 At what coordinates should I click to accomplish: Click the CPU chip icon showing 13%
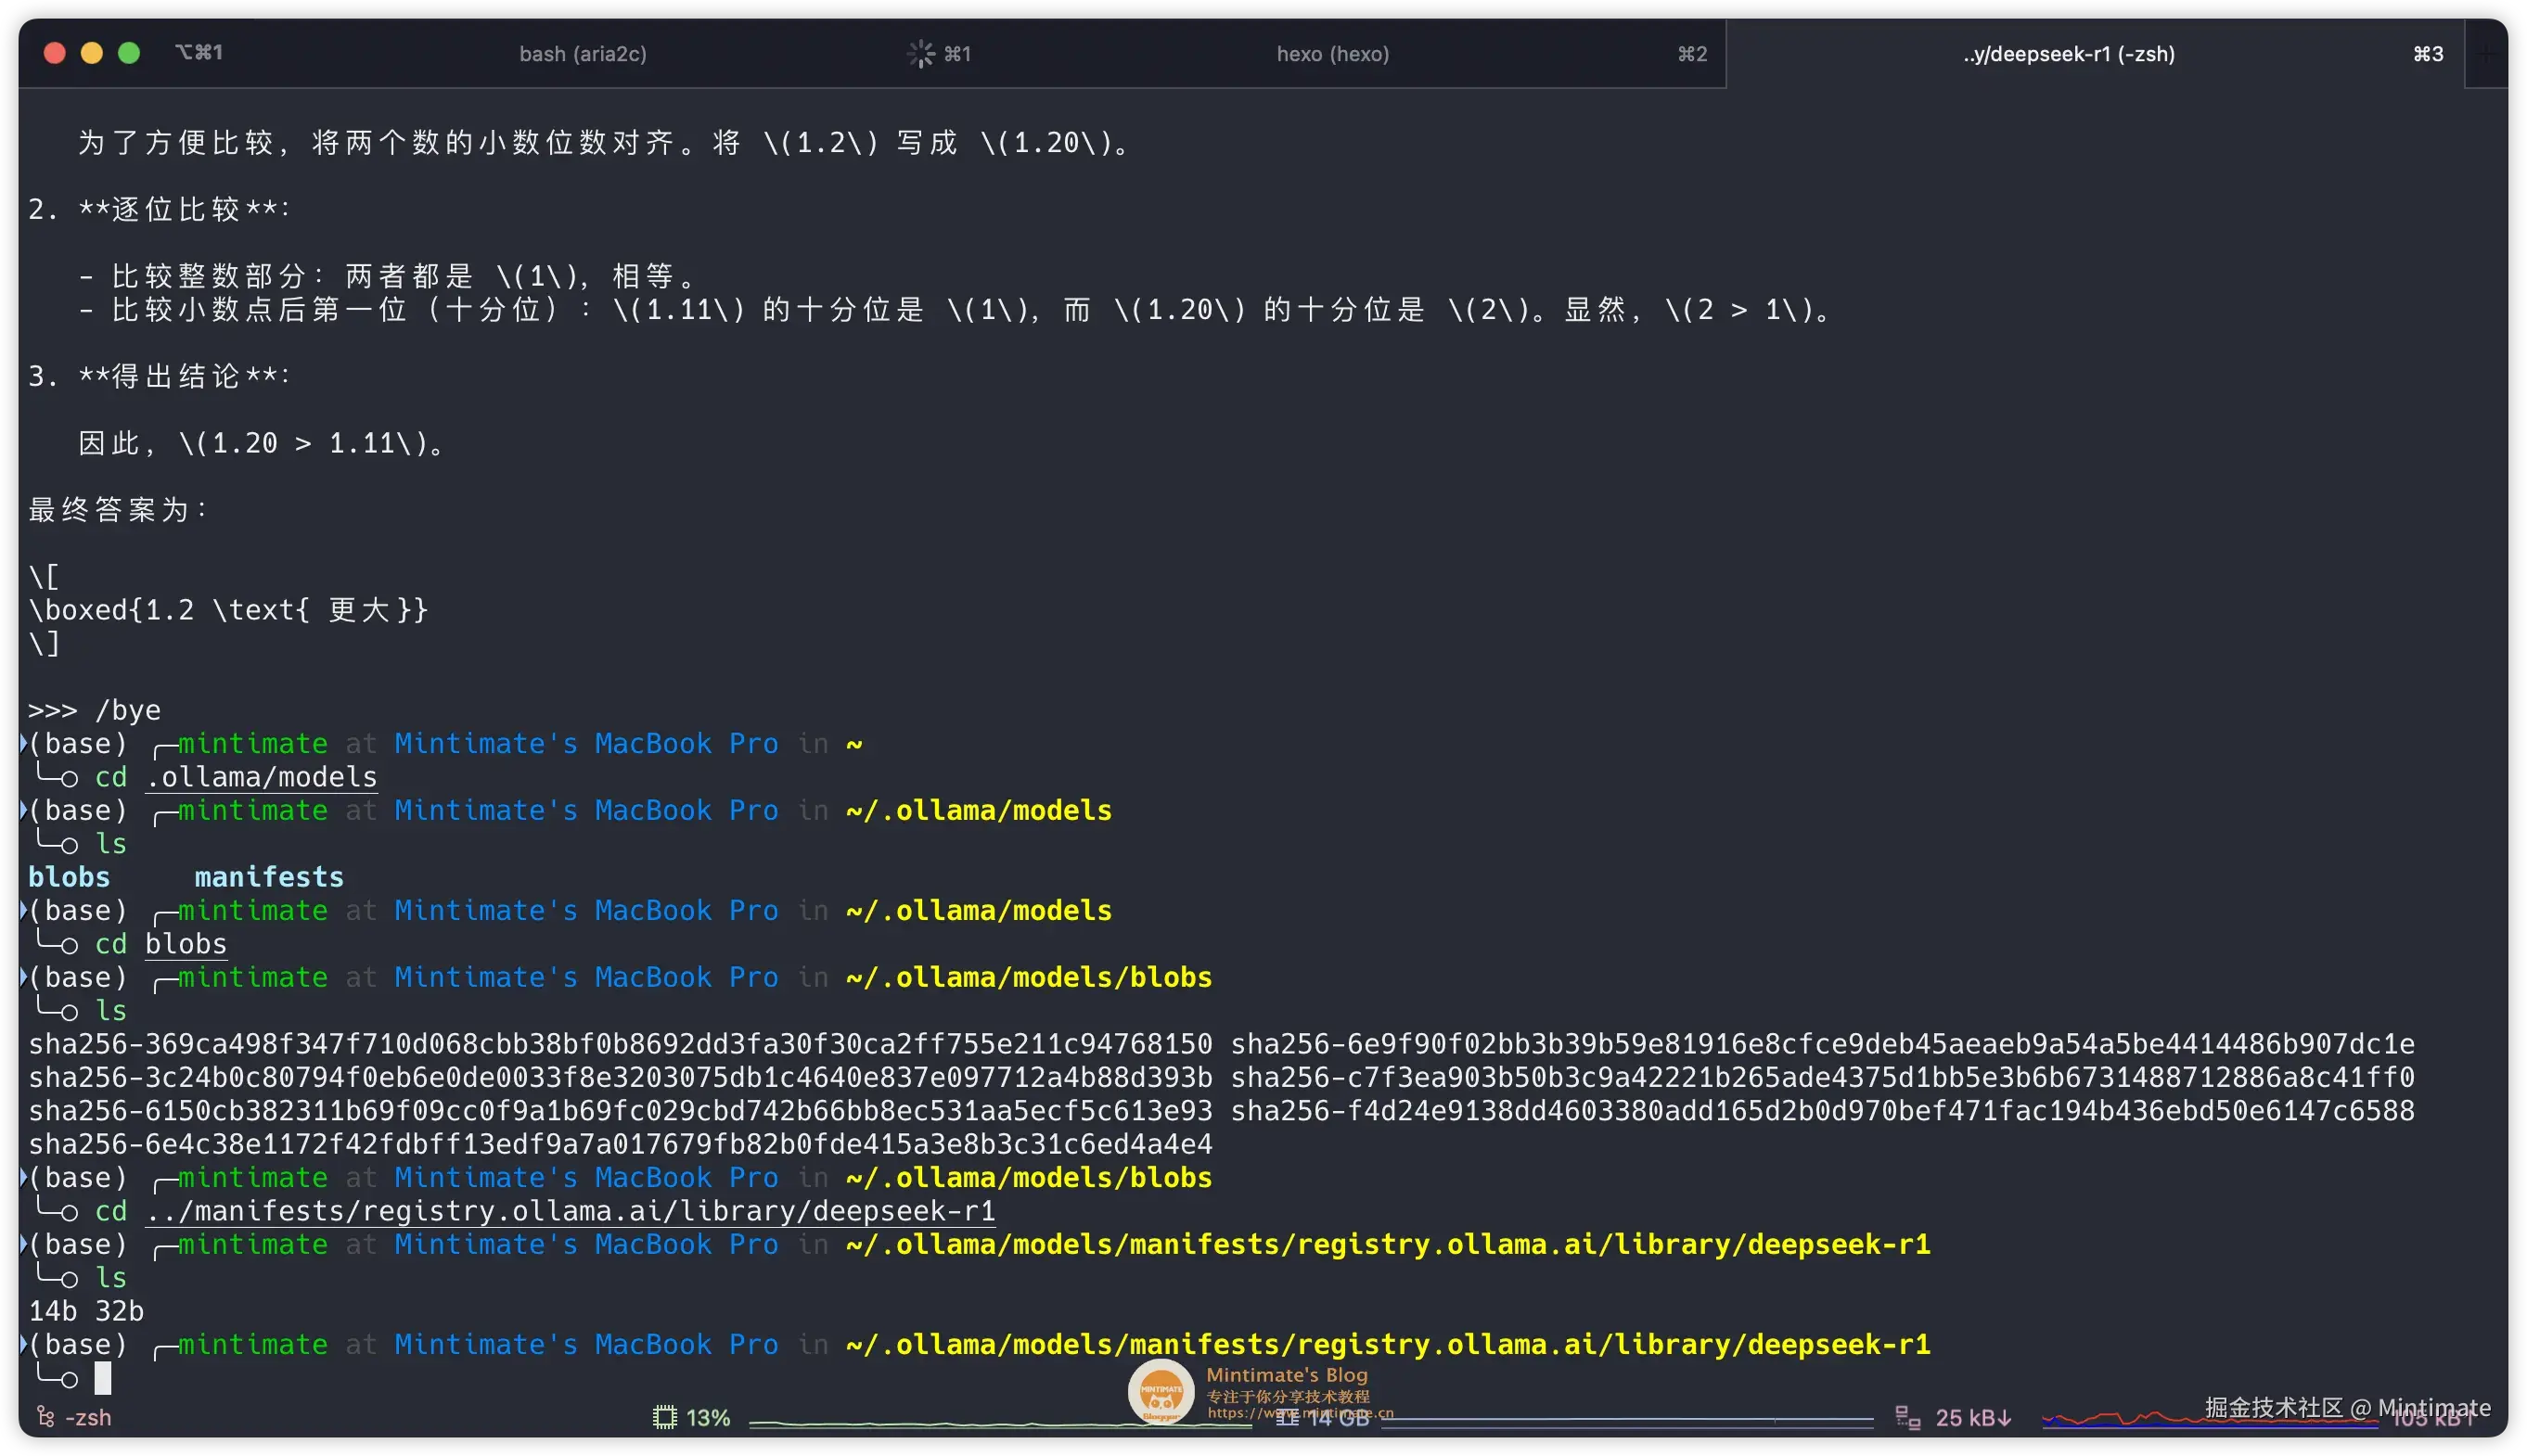point(664,1417)
